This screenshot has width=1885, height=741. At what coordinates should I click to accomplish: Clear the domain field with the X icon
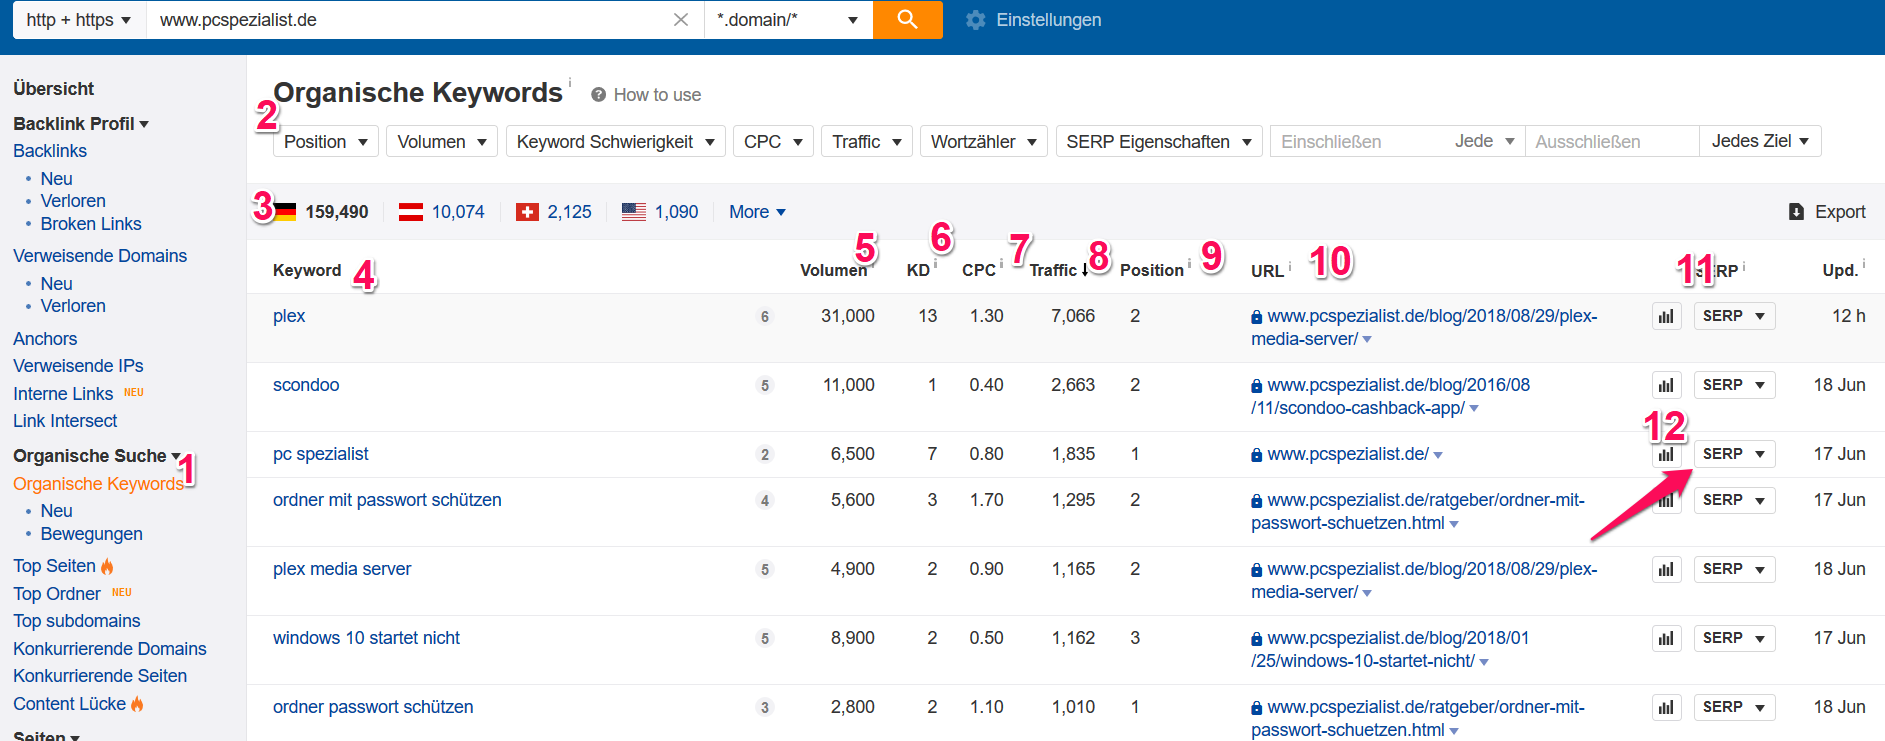click(x=681, y=20)
